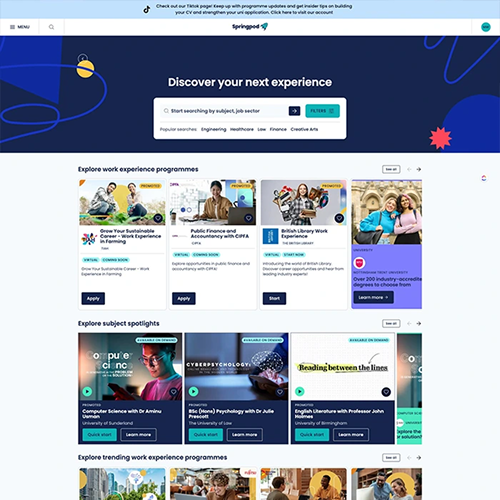Favourite the Public Finance CIPFA card
The width and height of the screenshot is (500, 500).
pos(248,218)
